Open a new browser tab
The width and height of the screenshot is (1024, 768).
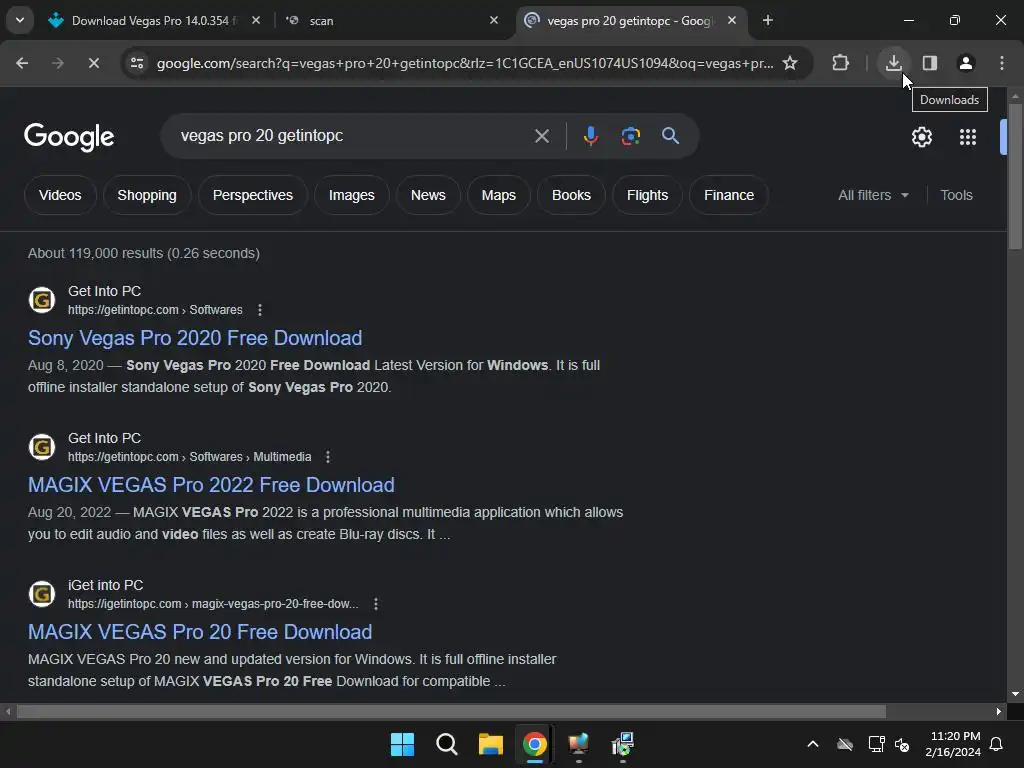click(x=768, y=20)
